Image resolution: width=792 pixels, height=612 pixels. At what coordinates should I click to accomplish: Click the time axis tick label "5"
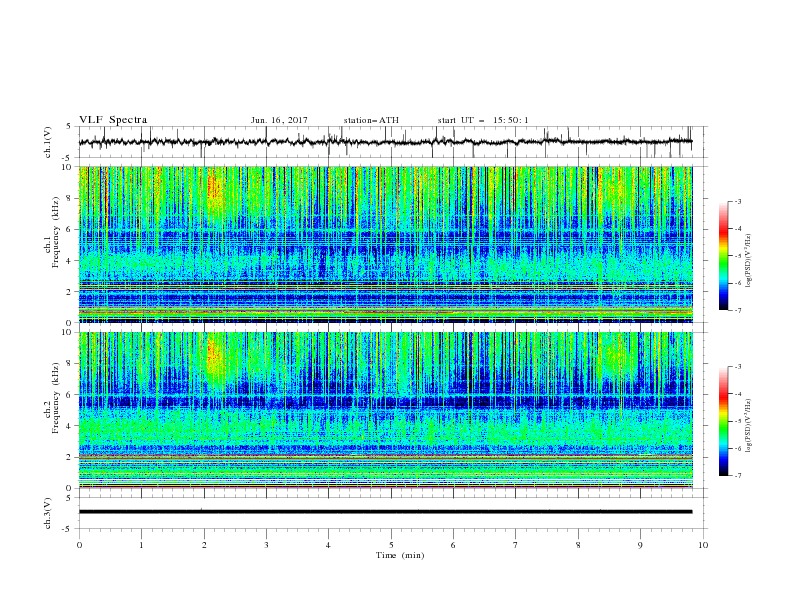(x=391, y=545)
